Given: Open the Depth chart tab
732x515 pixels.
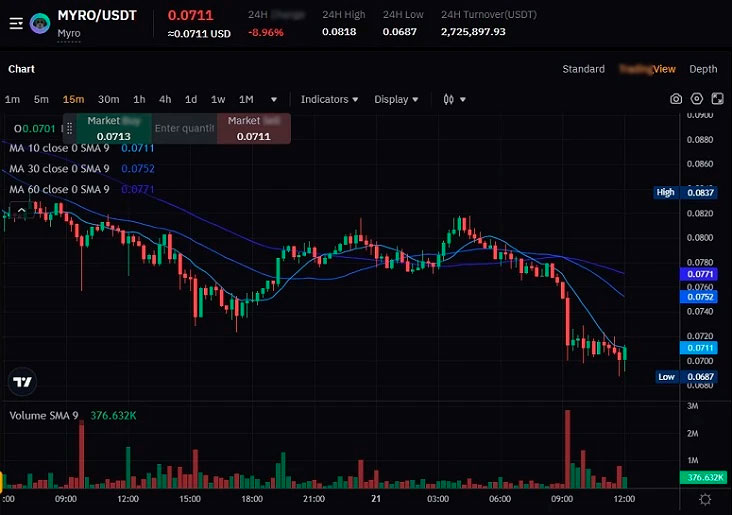Looking at the screenshot, I should click(x=703, y=69).
